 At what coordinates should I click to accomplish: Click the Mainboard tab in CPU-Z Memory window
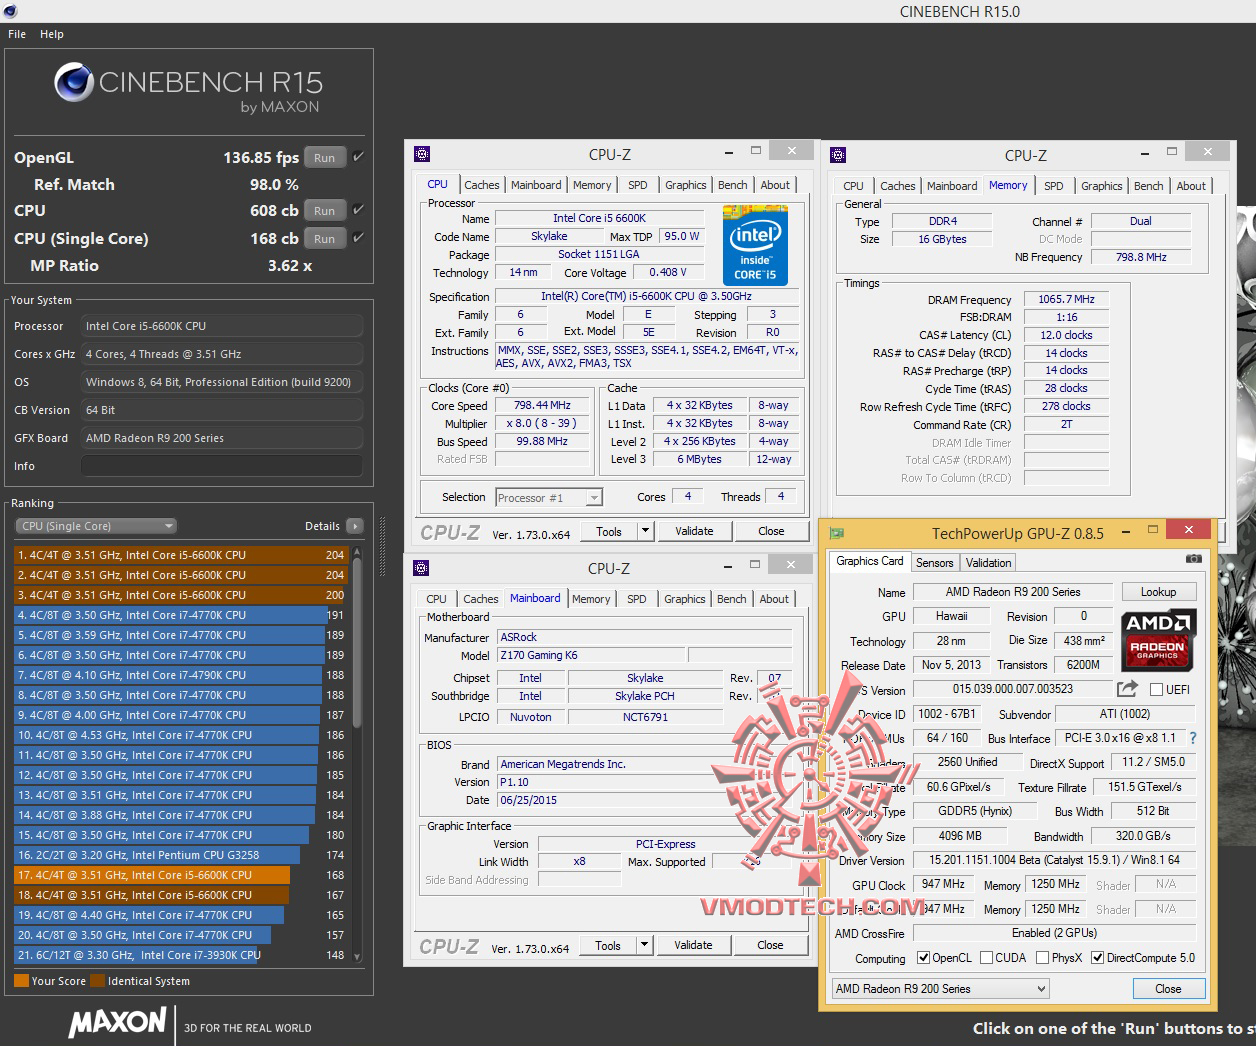pyautogui.click(x=952, y=186)
